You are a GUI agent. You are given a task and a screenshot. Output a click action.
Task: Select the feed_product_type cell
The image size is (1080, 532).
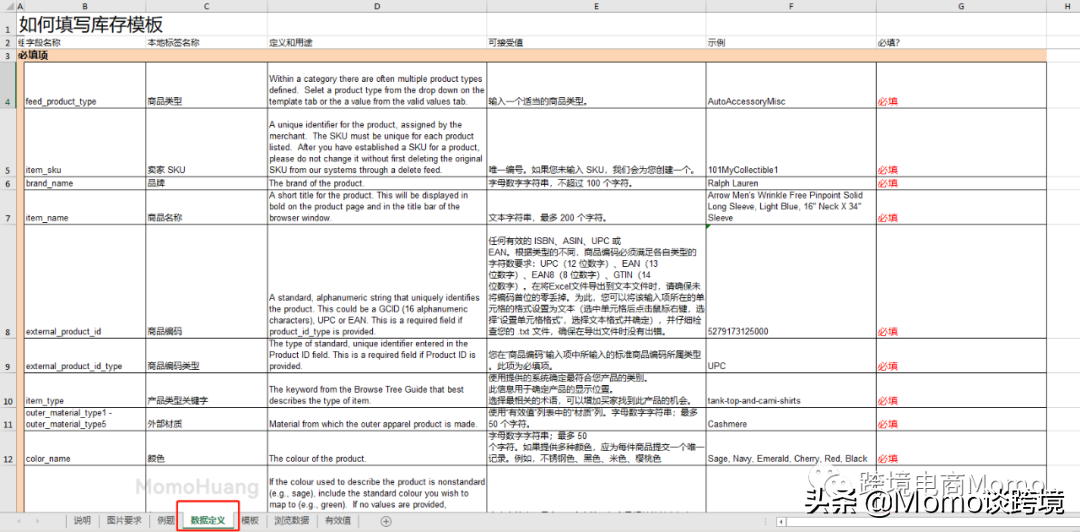(84, 85)
